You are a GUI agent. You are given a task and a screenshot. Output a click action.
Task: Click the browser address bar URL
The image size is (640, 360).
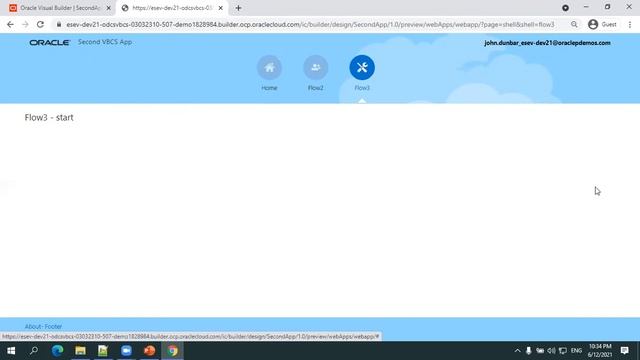pos(310,24)
